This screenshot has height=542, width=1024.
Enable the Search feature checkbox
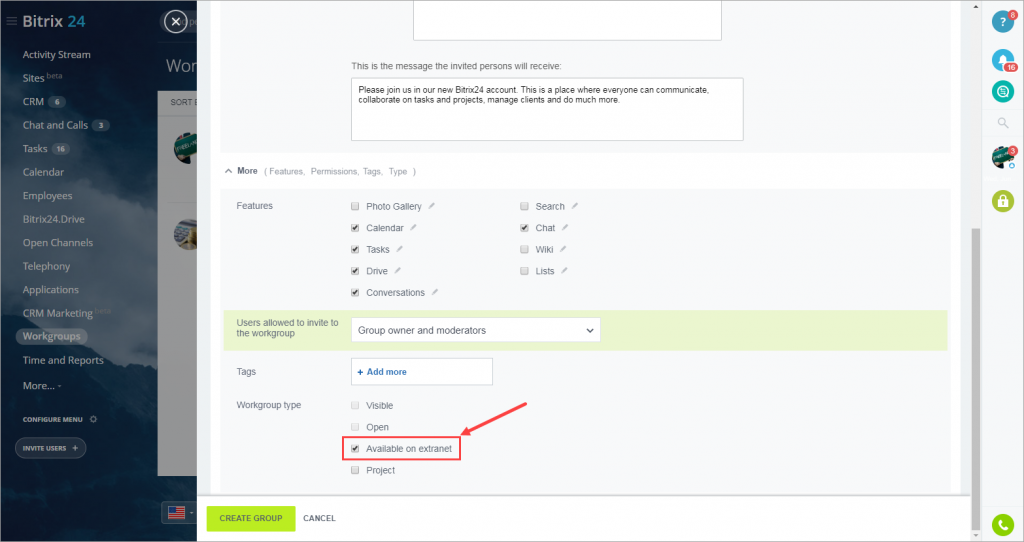coord(524,206)
